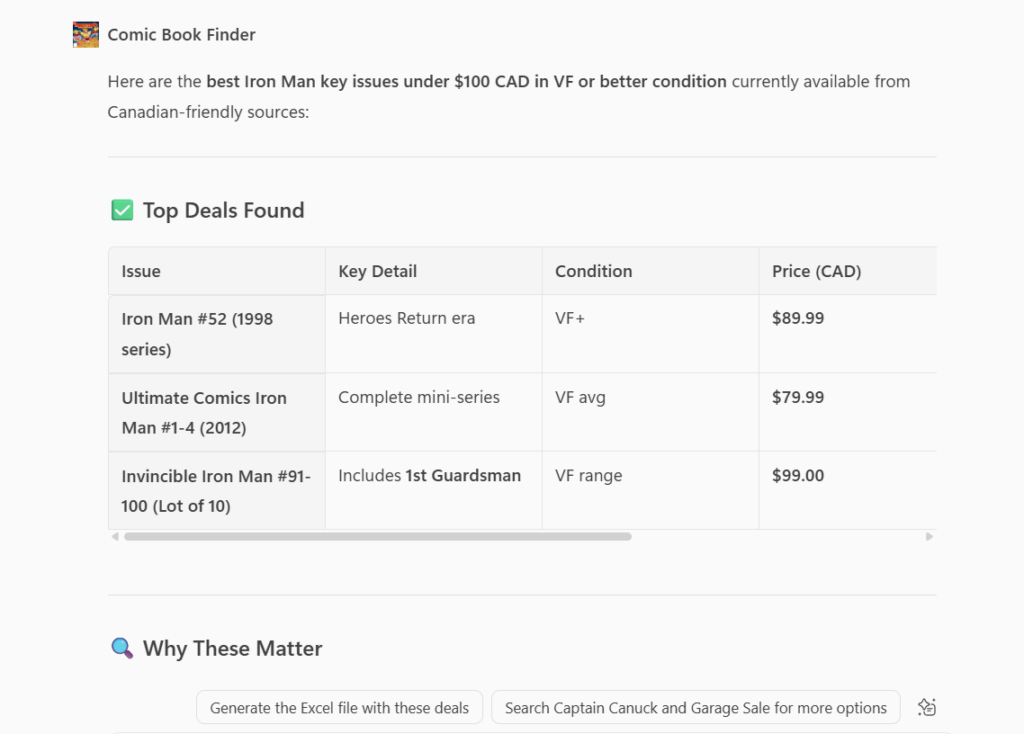
Task: Pick the Invincible Iron Man #91-100 lot cell
Action: point(216,490)
